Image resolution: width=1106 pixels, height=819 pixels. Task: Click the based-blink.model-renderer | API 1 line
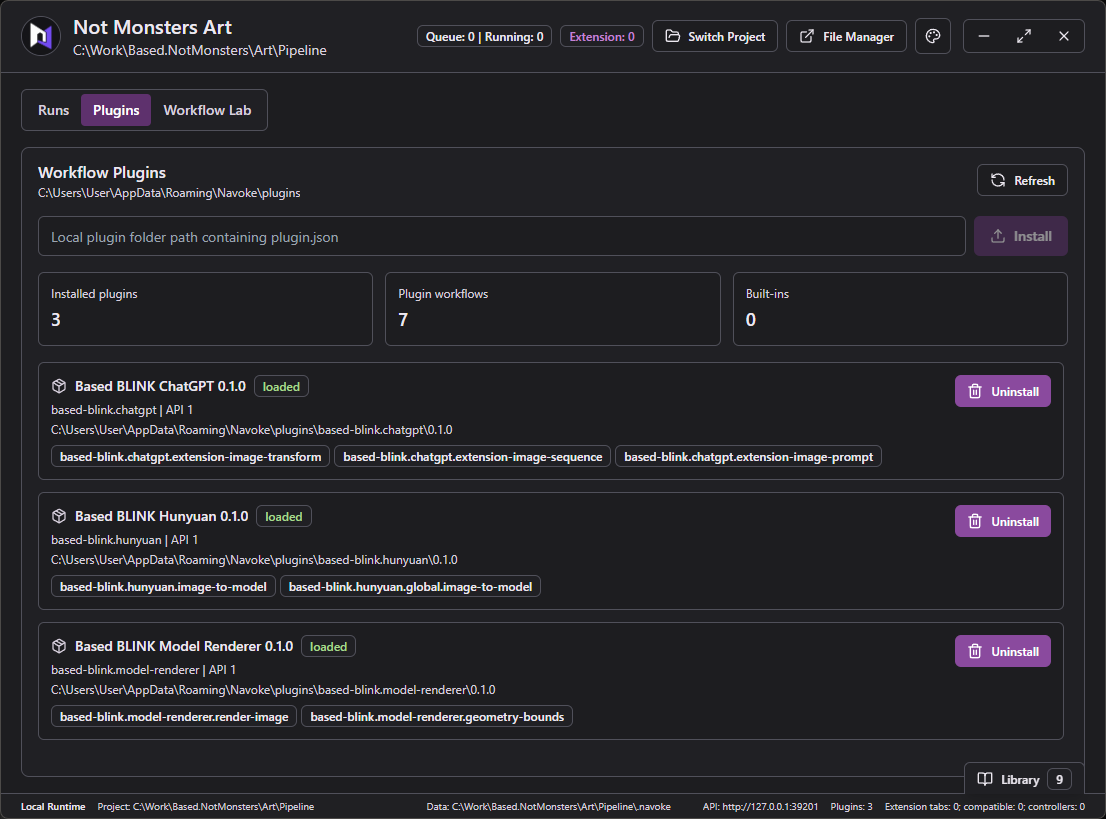pos(143,669)
